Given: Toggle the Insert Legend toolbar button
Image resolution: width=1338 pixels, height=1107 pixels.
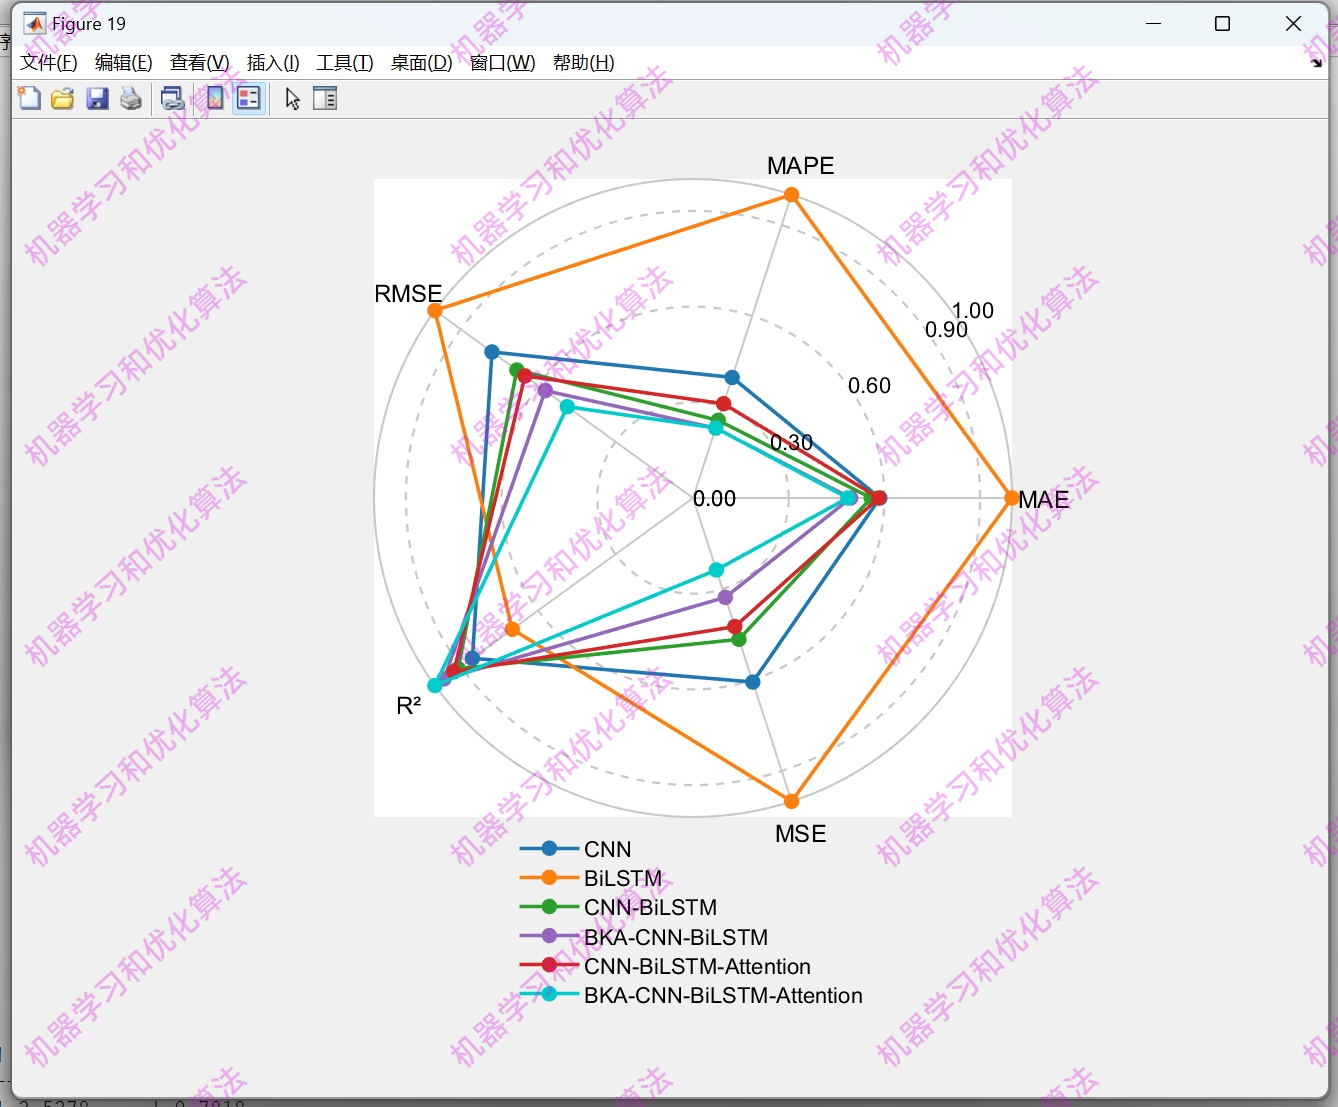Looking at the screenshot, I should (x=249, y=98).
